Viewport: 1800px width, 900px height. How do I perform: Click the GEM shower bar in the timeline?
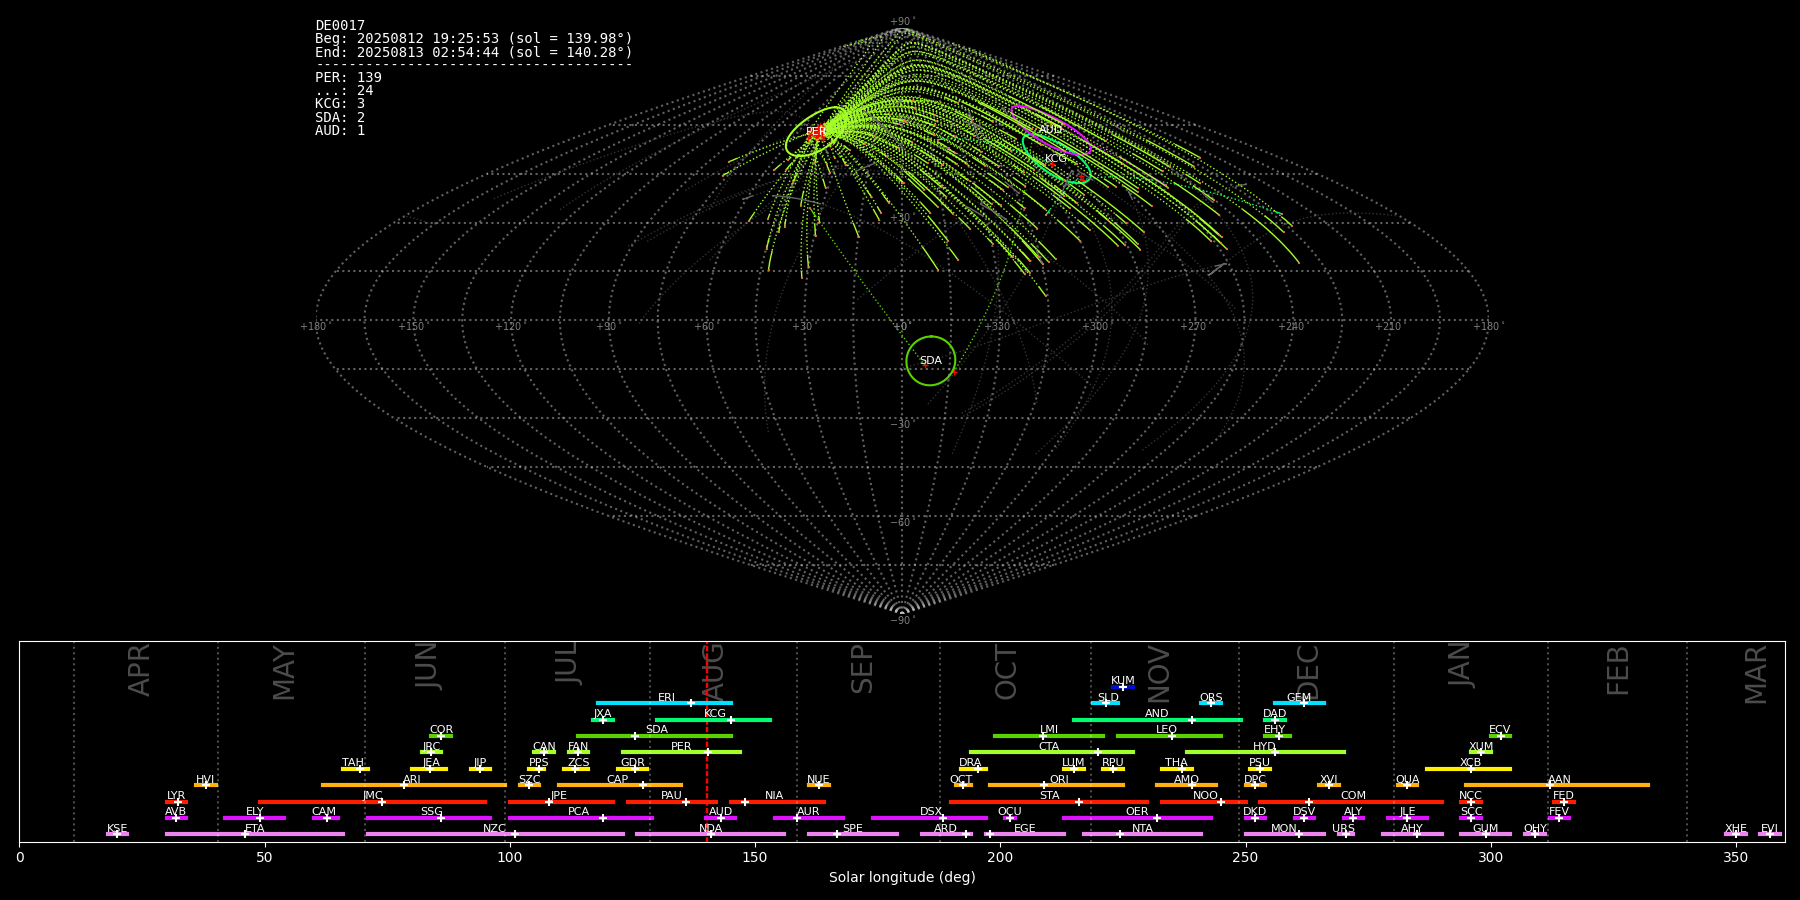click(x=1299, y=703)
